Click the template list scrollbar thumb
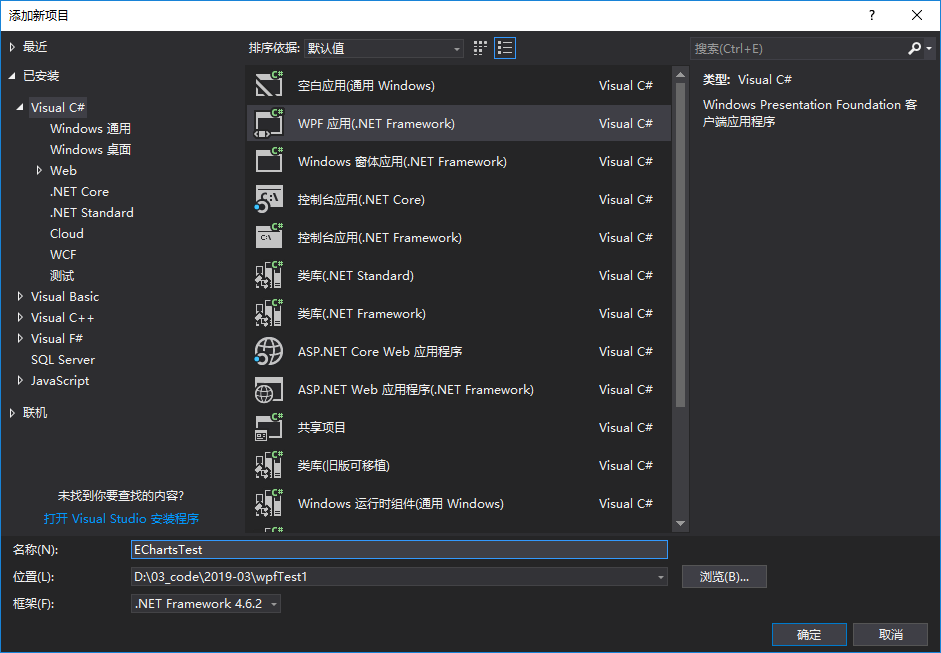The width and height of the screenshot is (941, 653). 680,245
